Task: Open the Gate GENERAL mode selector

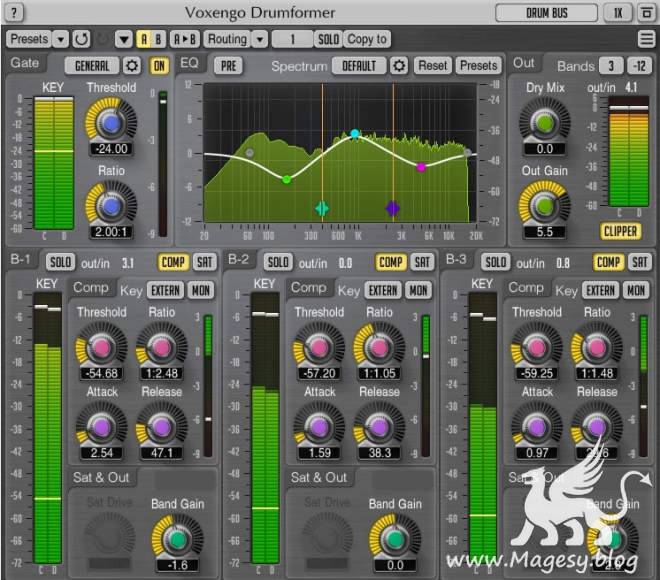Action: [x=92, y=66]
